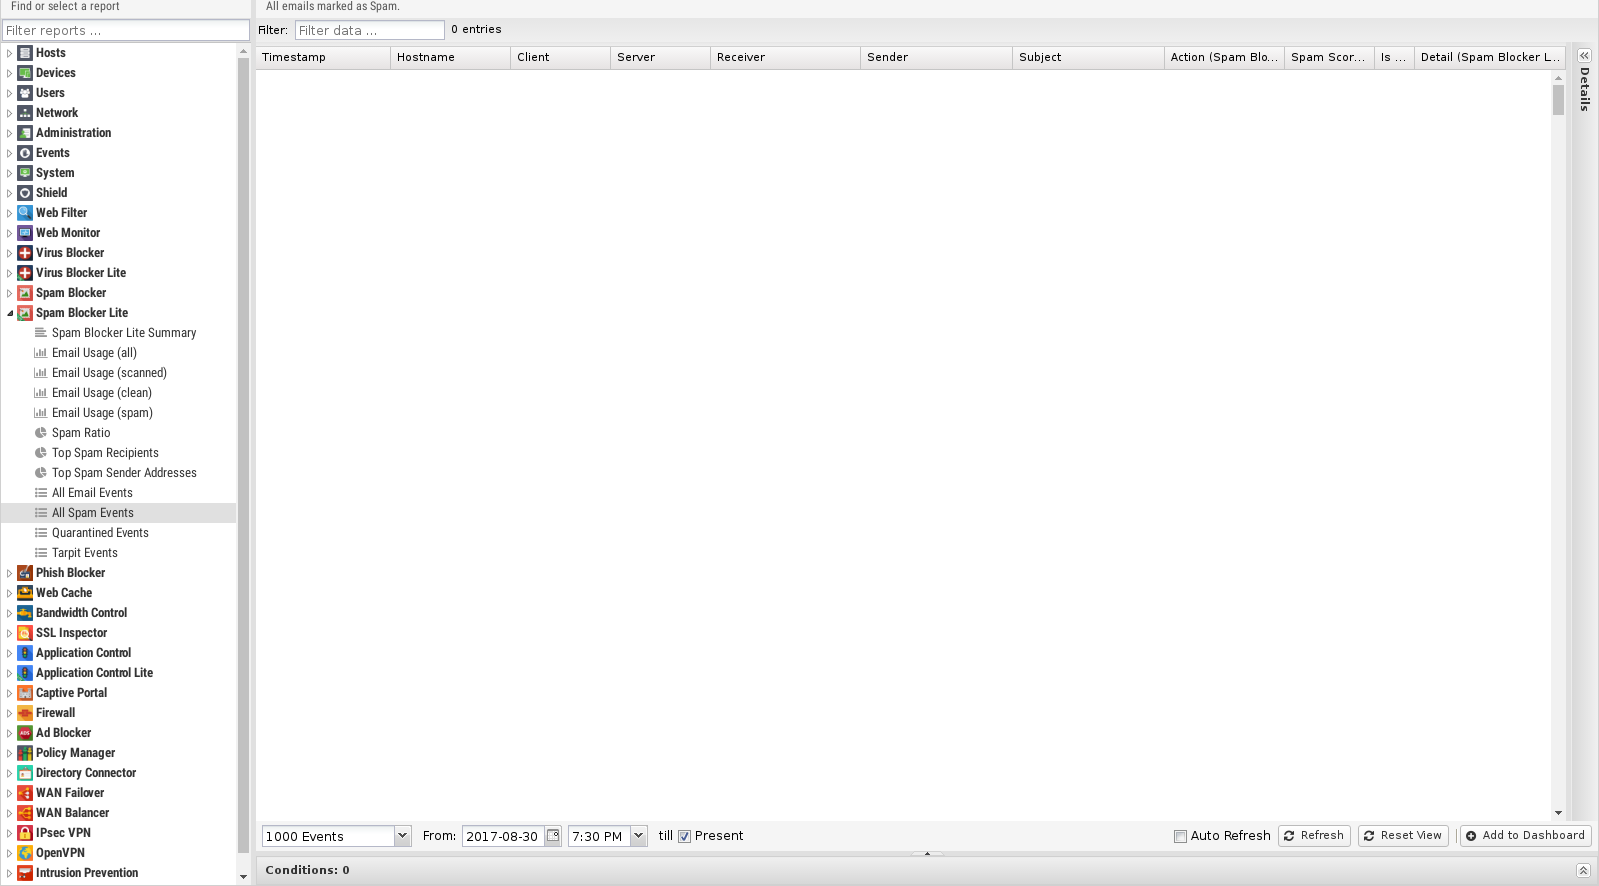The image size is (1599, 886).
Task: Click the Phish Blocker icon
Action: point(25,573)
